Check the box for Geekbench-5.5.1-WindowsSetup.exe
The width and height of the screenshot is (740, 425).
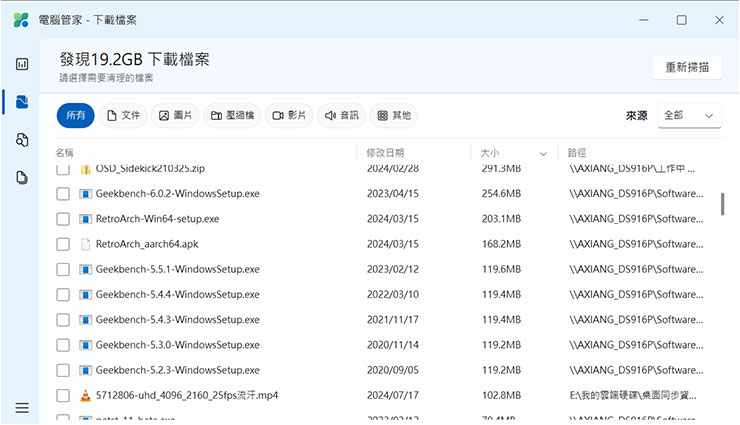(63, 269)
